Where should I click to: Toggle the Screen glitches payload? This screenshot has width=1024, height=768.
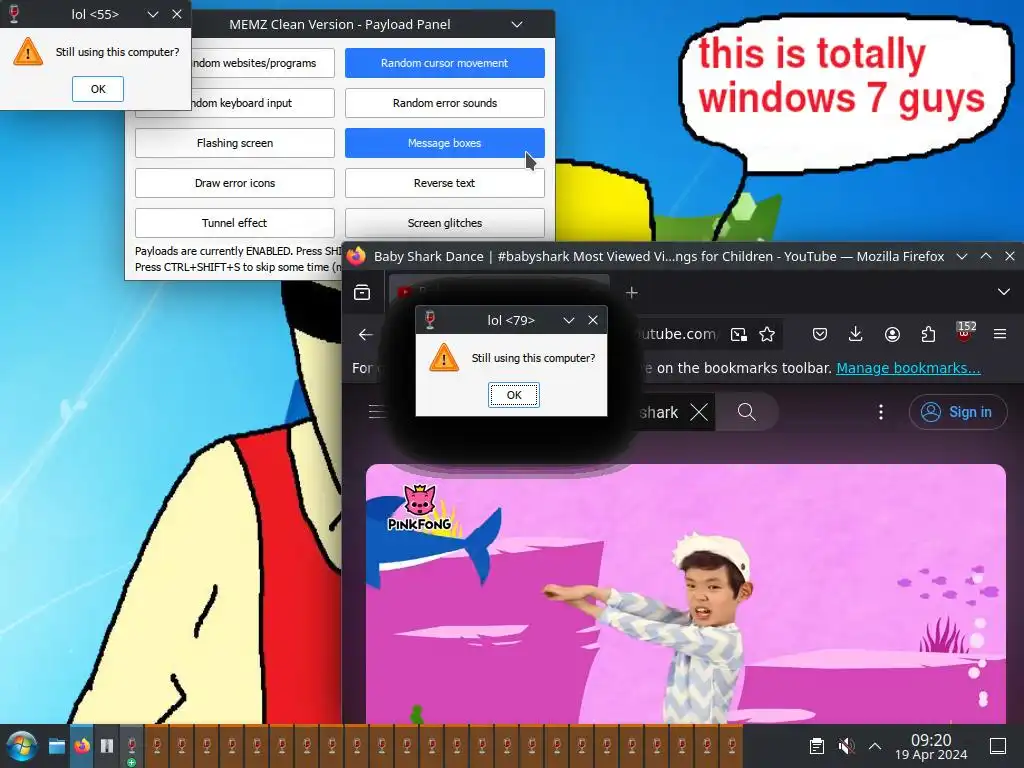tap(445, 223)
